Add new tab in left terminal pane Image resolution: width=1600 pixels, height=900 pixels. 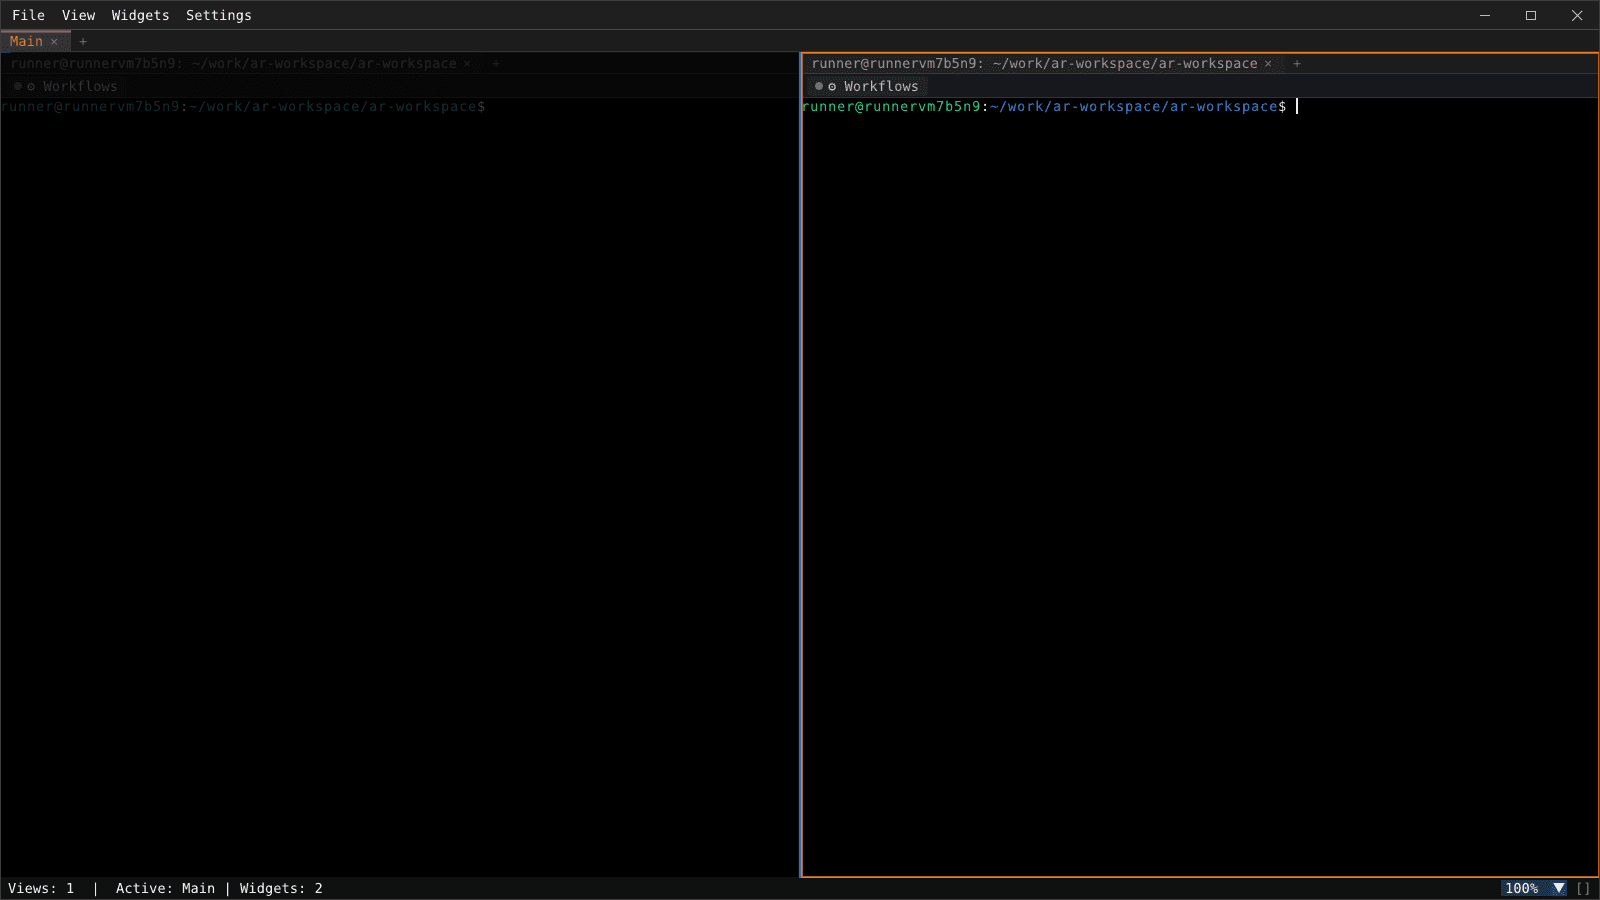(496, 64)
